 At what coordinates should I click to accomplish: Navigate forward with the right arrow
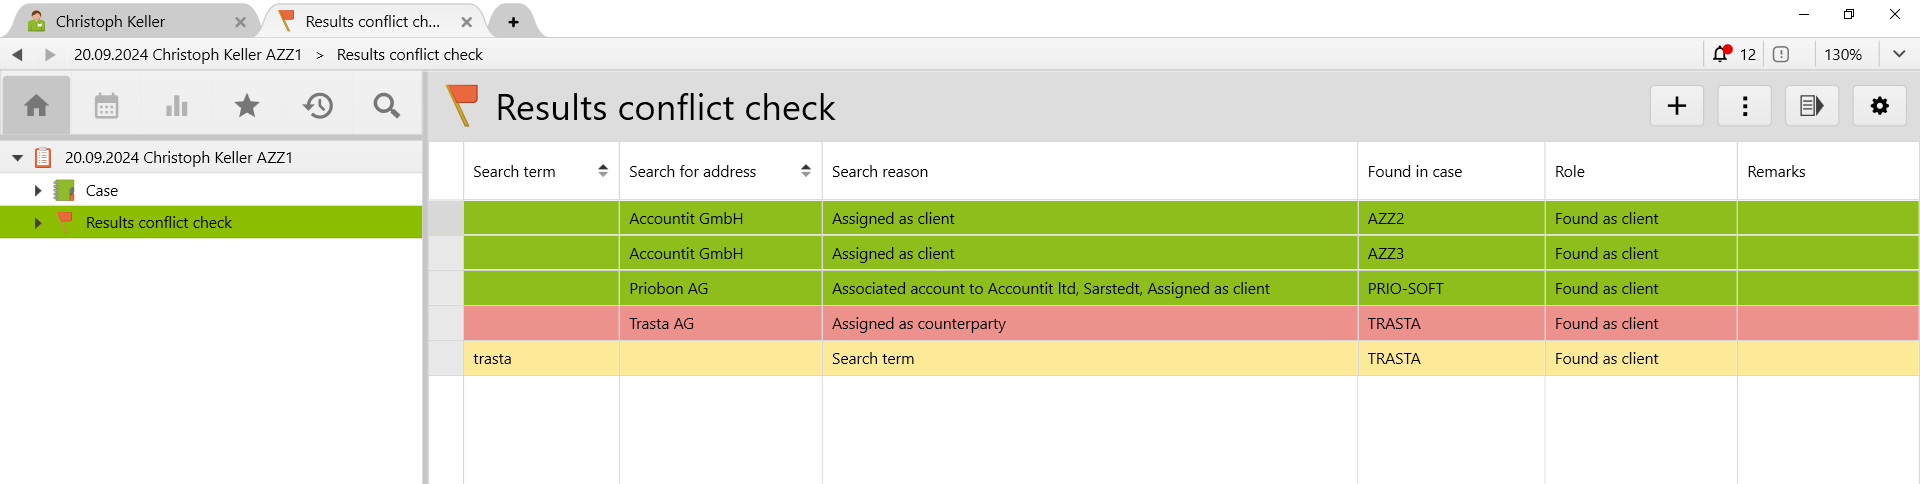coord(50,54)
